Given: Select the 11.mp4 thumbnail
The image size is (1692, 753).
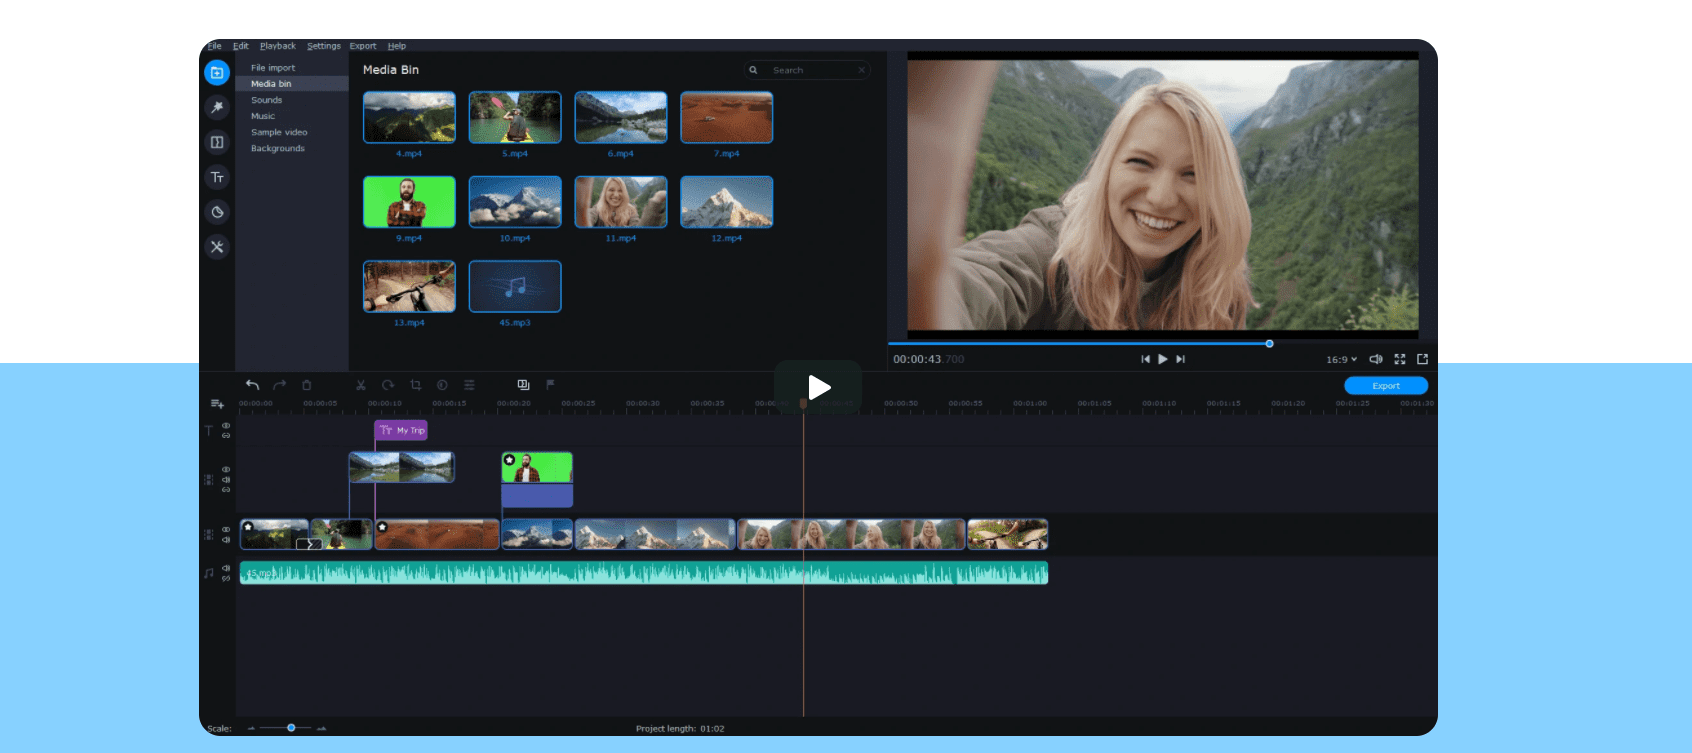Looking at the screenshot, I should [x=621, y=202].
